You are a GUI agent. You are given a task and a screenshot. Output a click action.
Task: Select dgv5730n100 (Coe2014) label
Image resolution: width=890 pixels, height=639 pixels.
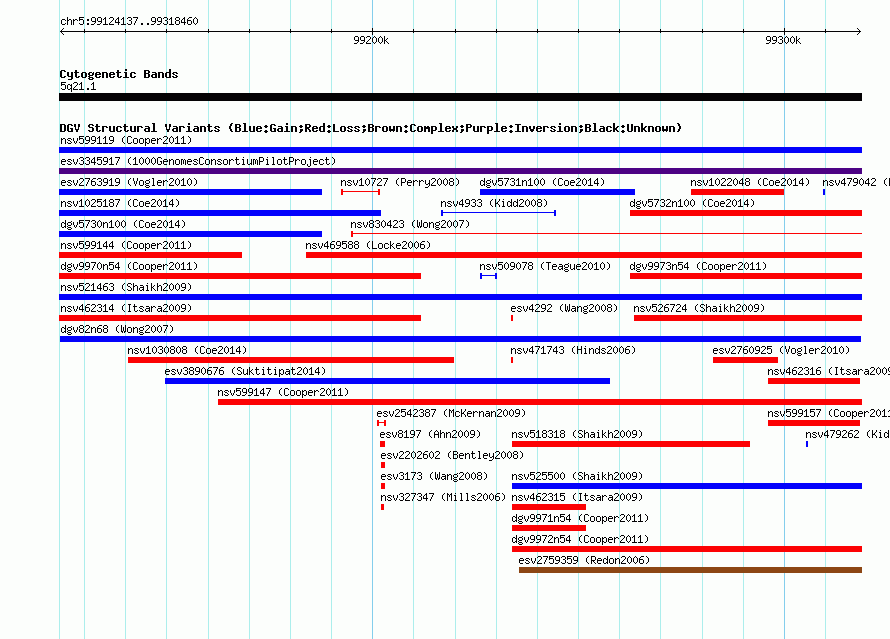pyautogui.click(x=123, y=224)
